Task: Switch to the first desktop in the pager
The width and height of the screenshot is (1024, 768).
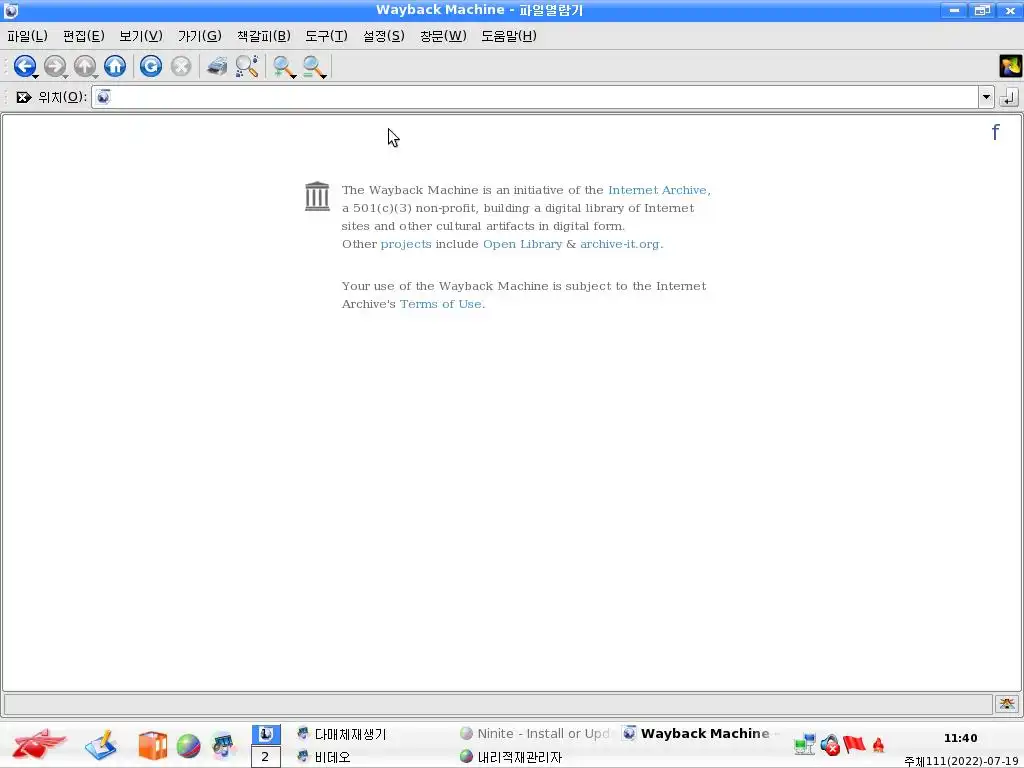Action: [265, 734]
